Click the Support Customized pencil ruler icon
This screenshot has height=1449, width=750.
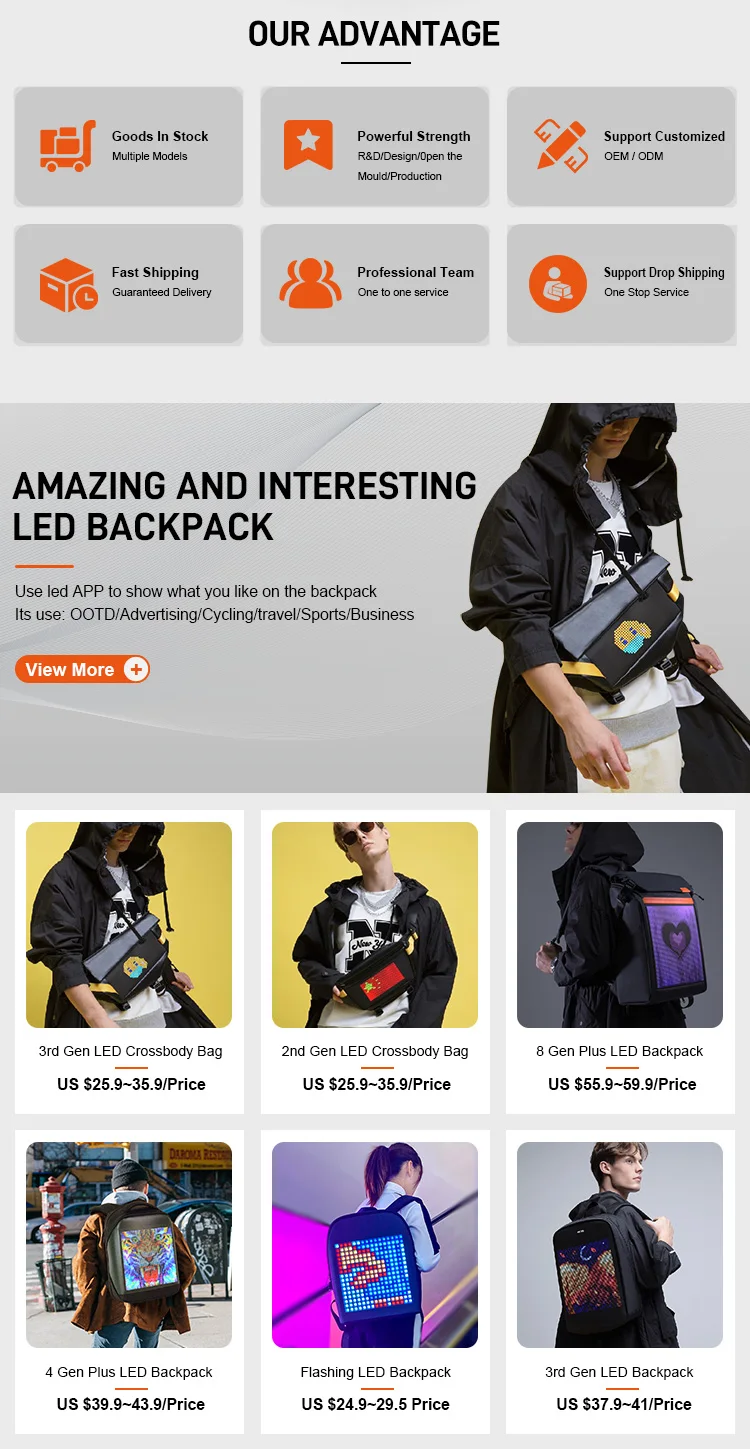(x=560, y=146)
